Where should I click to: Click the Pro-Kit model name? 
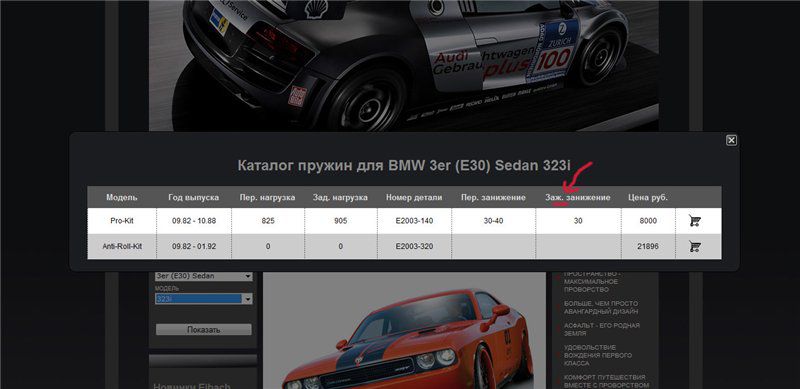click(x=122, y=221)
